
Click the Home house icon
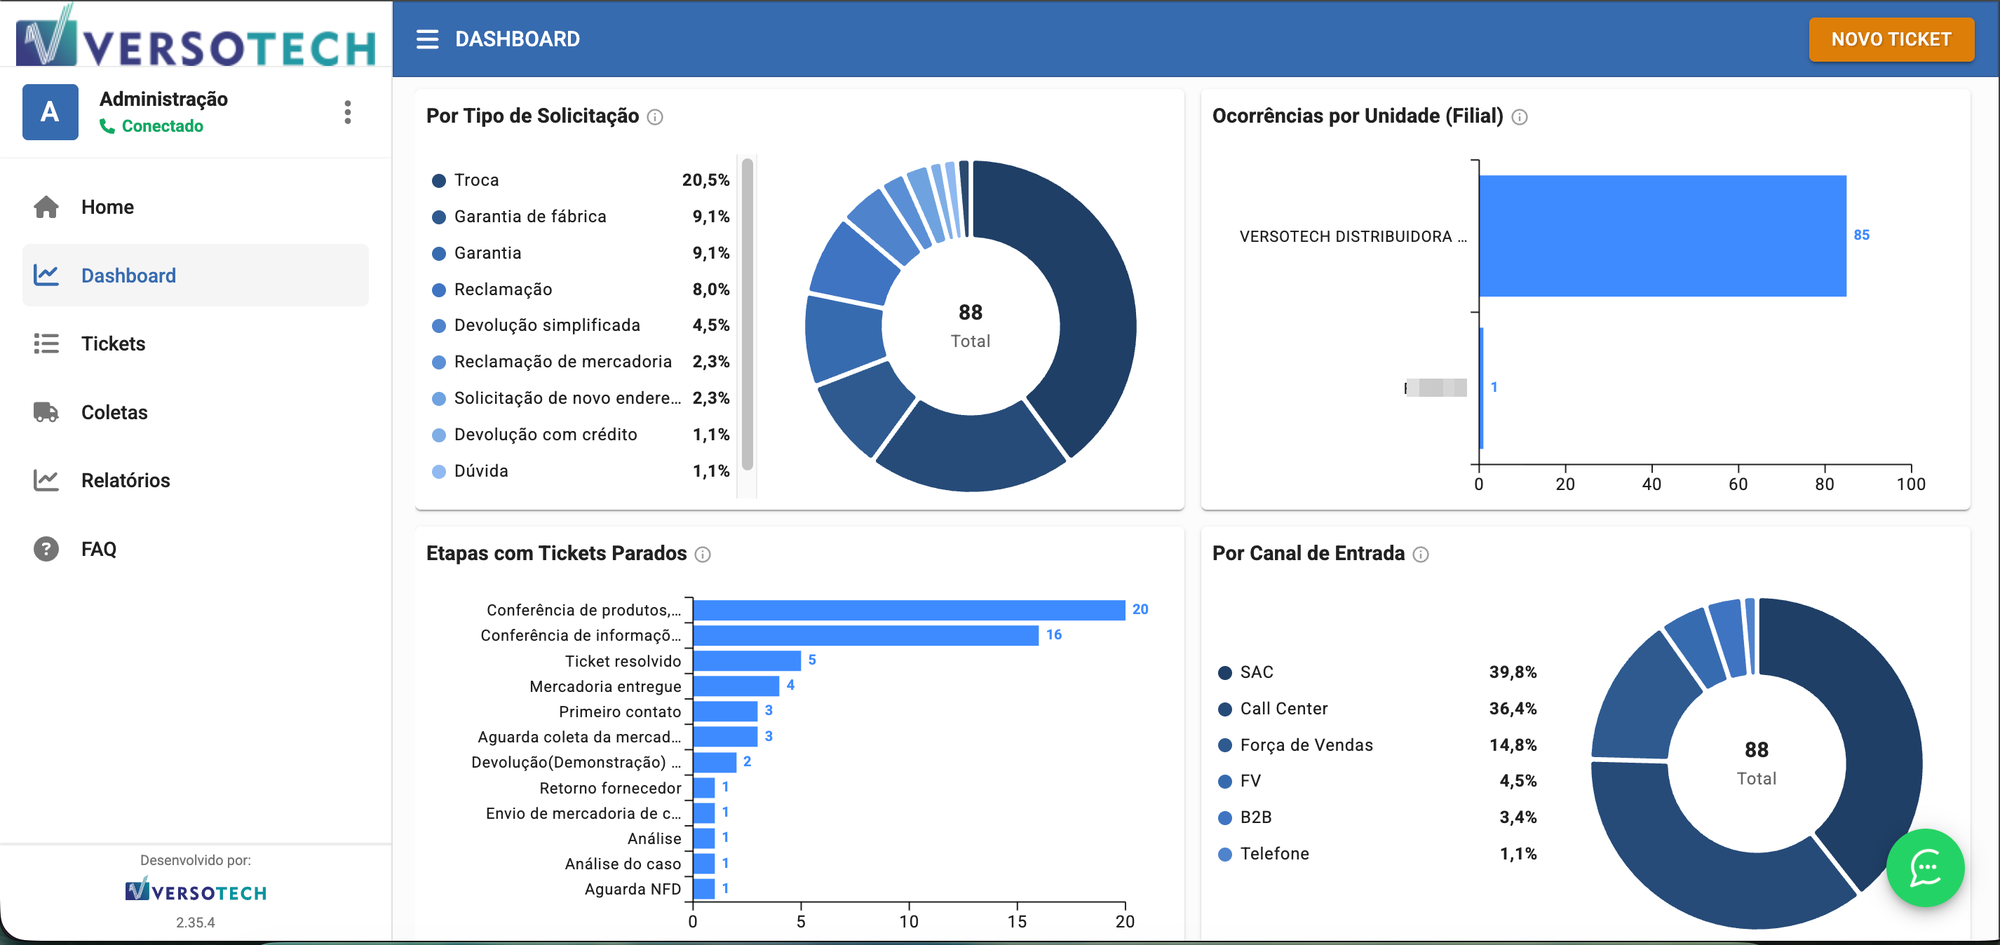pos(46,207)
